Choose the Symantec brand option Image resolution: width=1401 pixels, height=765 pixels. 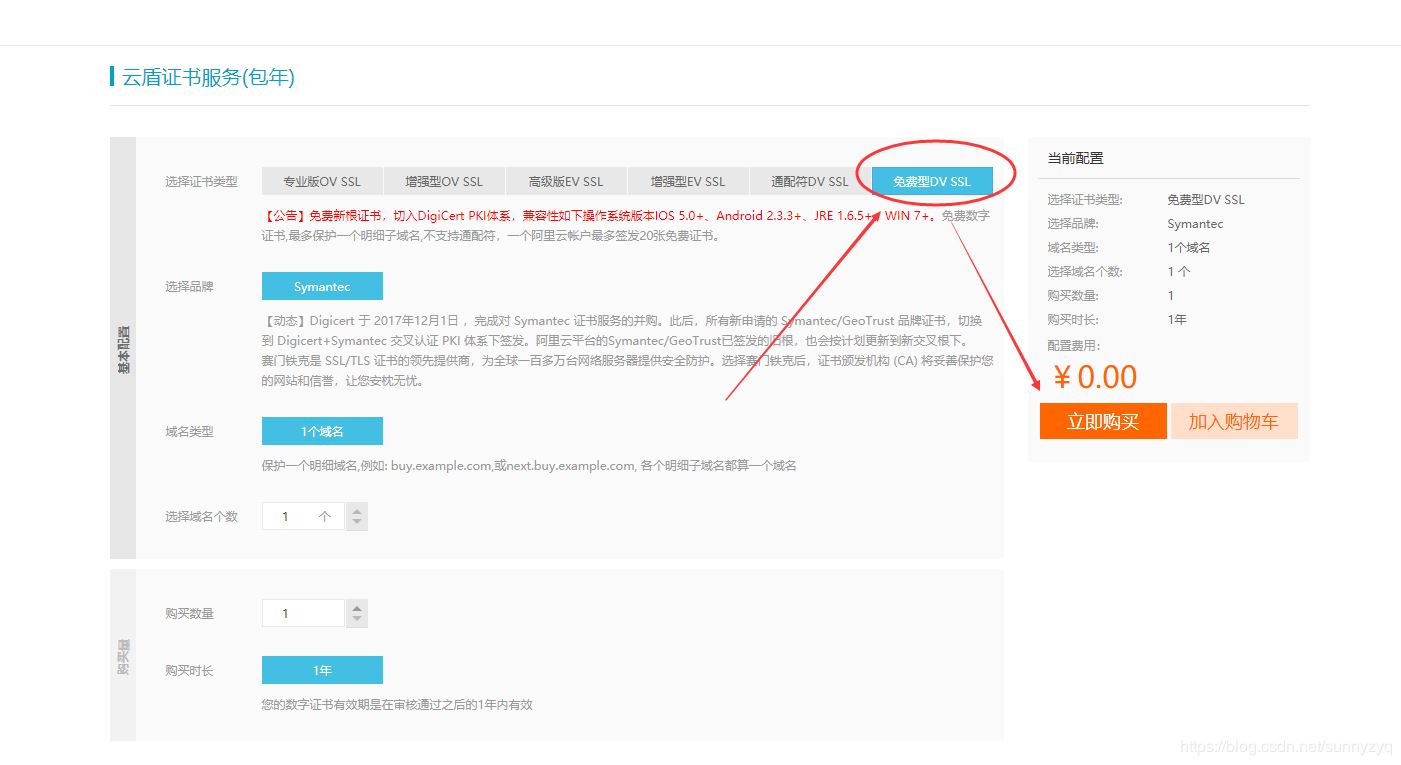click(x=322, y=286)
